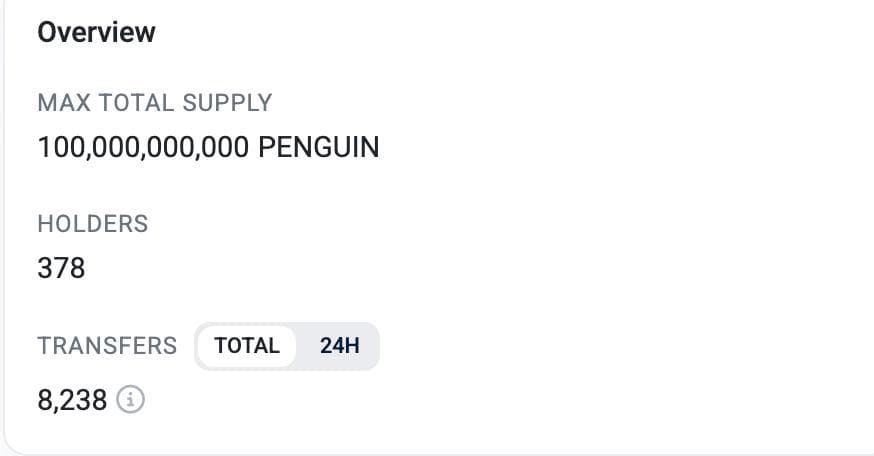Select the TOTAL transfers toggle

pos(247,346)
